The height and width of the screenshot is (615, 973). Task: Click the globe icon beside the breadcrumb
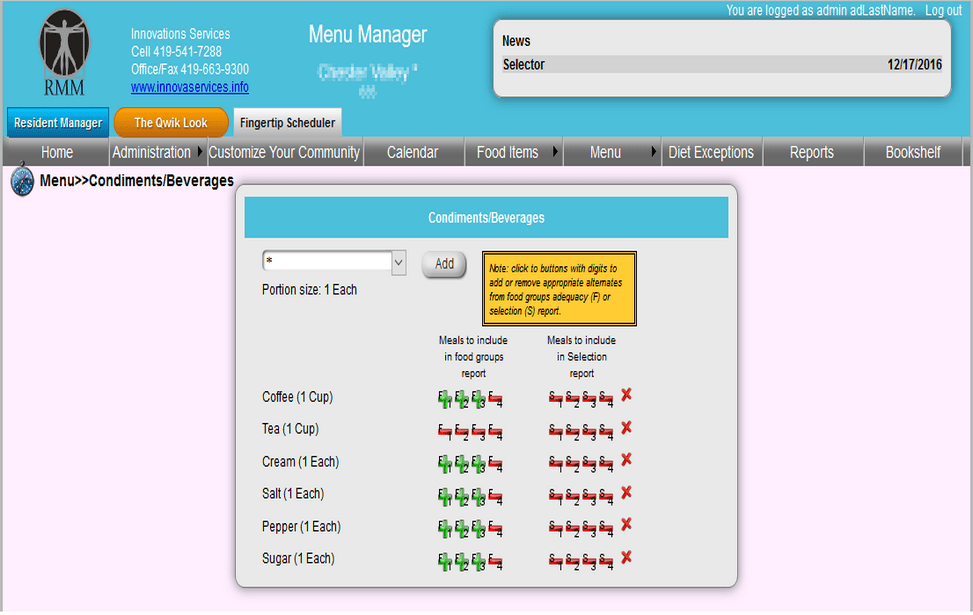point(19,181)
